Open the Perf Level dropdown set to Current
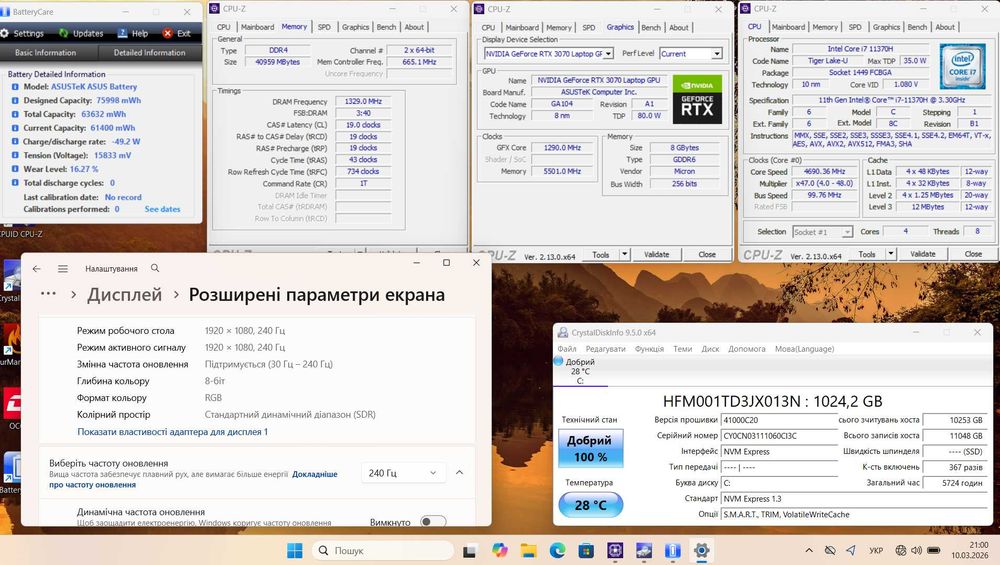 tap(691, 54)
